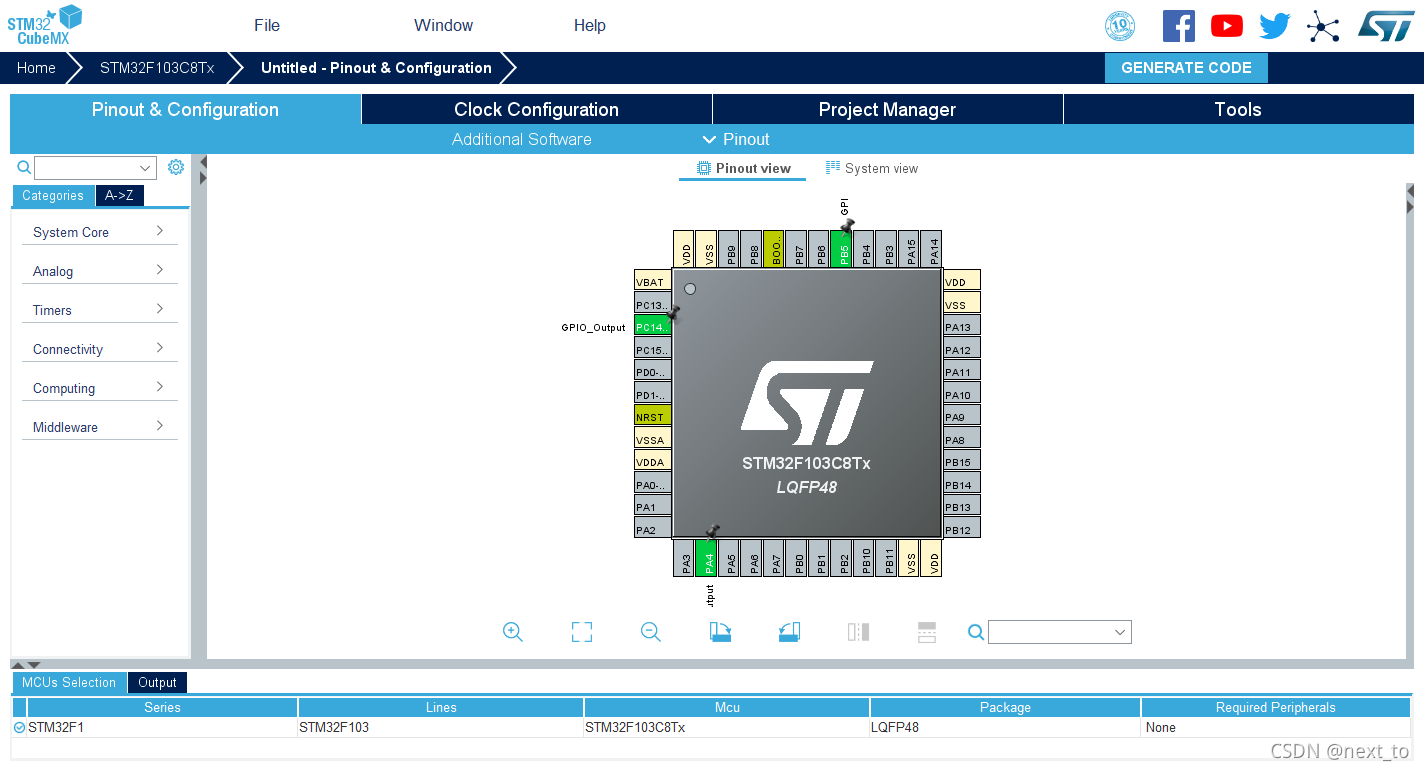Click the fit-to-screen frame icon

tap(582, 632)
